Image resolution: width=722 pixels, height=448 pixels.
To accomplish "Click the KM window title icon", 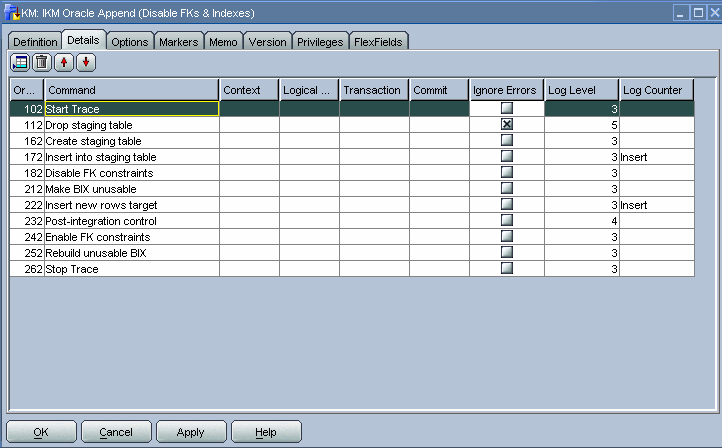I will (x=12, y=12).
